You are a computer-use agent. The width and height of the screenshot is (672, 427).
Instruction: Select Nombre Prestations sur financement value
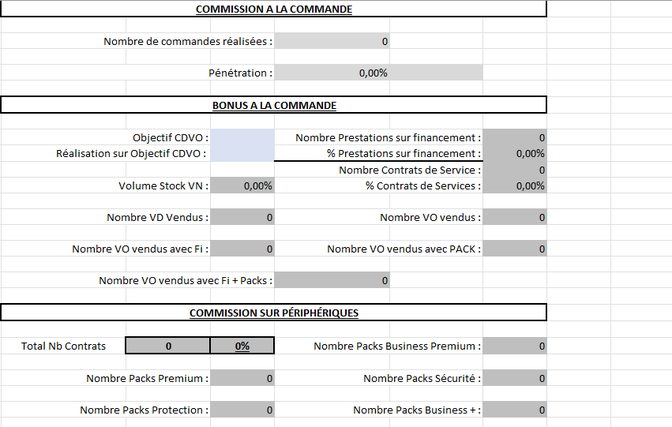coord(514,138)
